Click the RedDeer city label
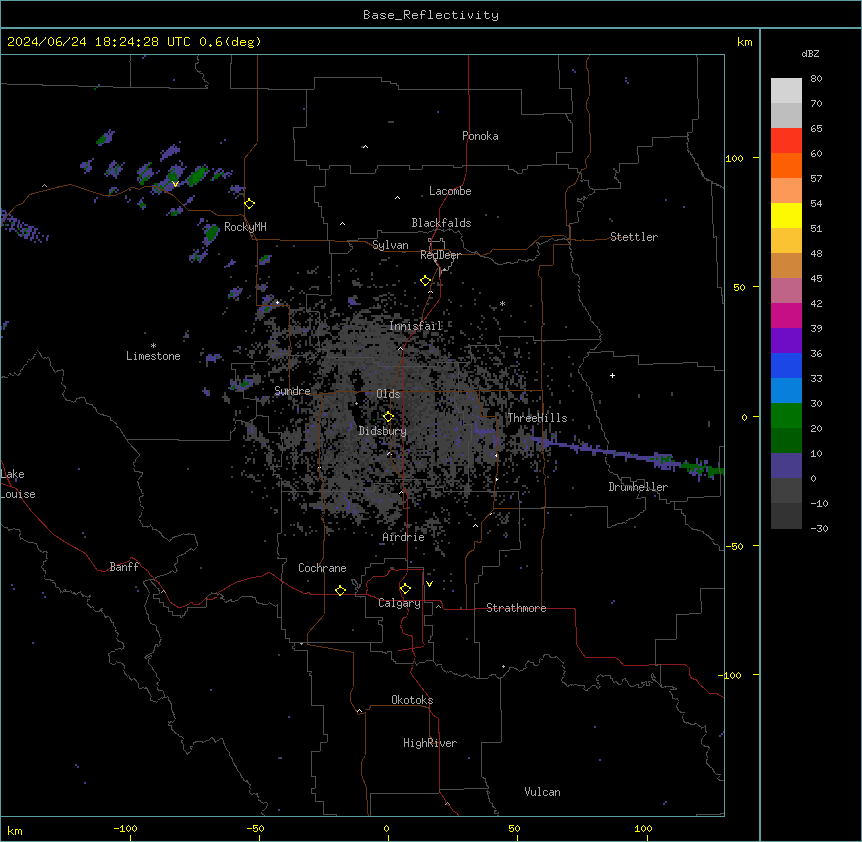Viewport: 862px width, 842px height. (440, 255)
